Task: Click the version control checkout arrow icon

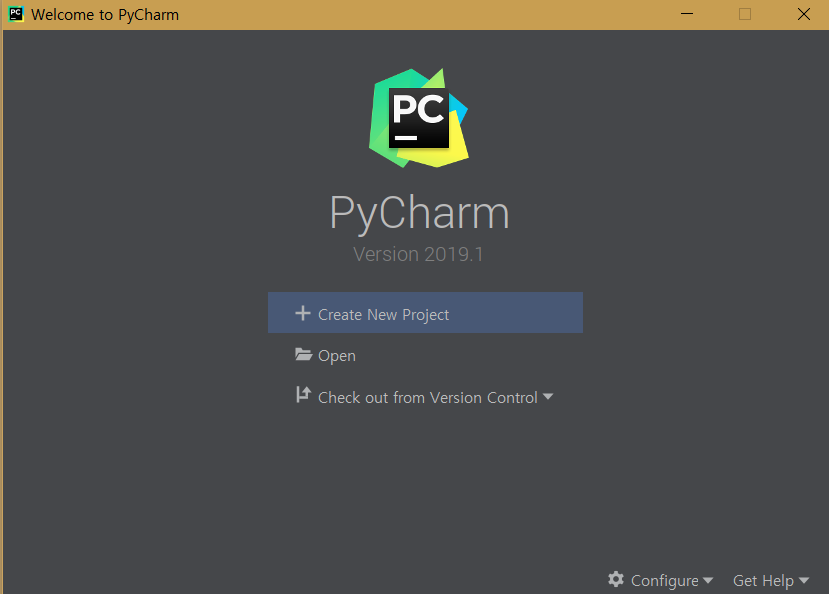Action: [x=303, y=394]
